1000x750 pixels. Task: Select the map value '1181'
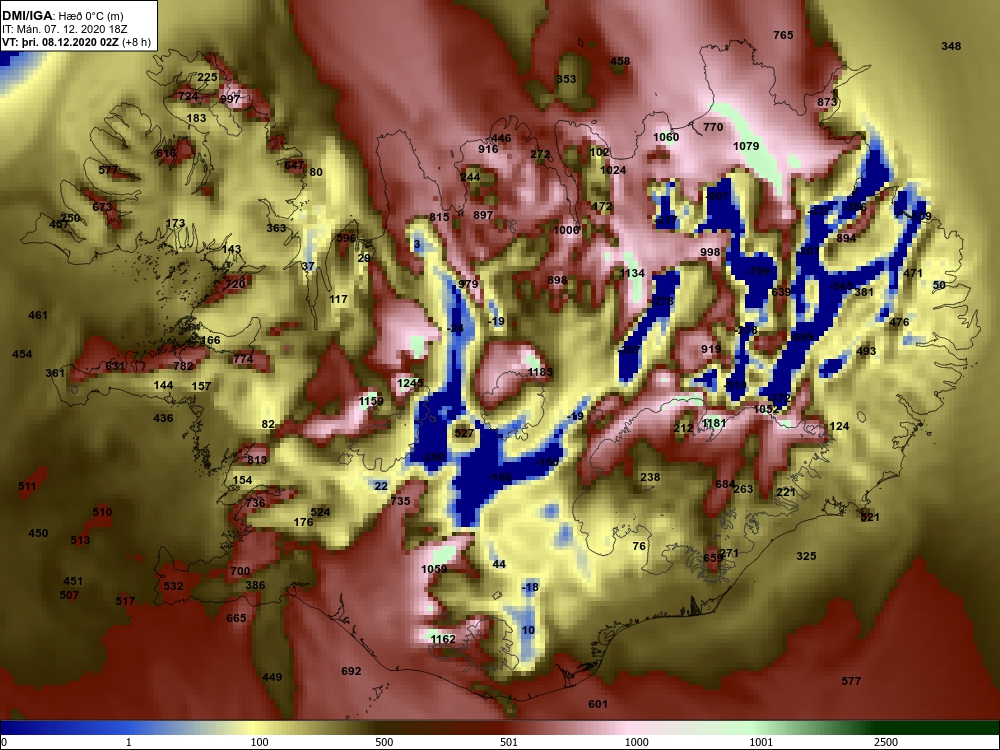click(714, 423)
